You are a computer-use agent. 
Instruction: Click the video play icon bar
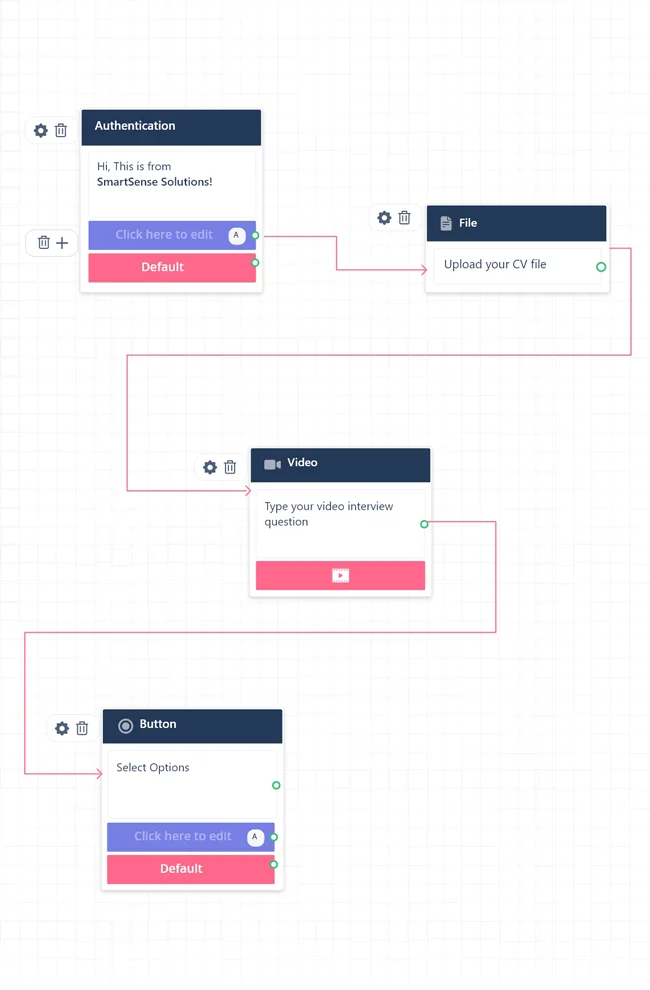click(x=340, y=575)
